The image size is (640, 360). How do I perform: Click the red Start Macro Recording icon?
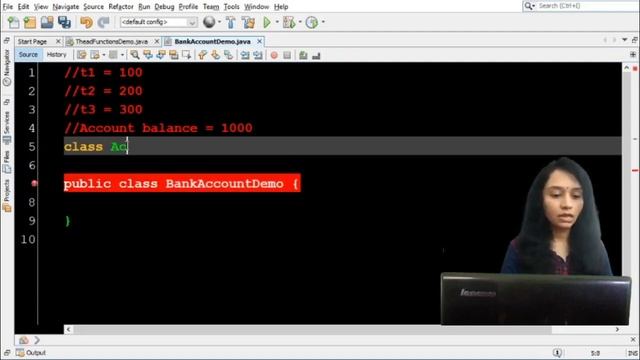click(274, 55)
